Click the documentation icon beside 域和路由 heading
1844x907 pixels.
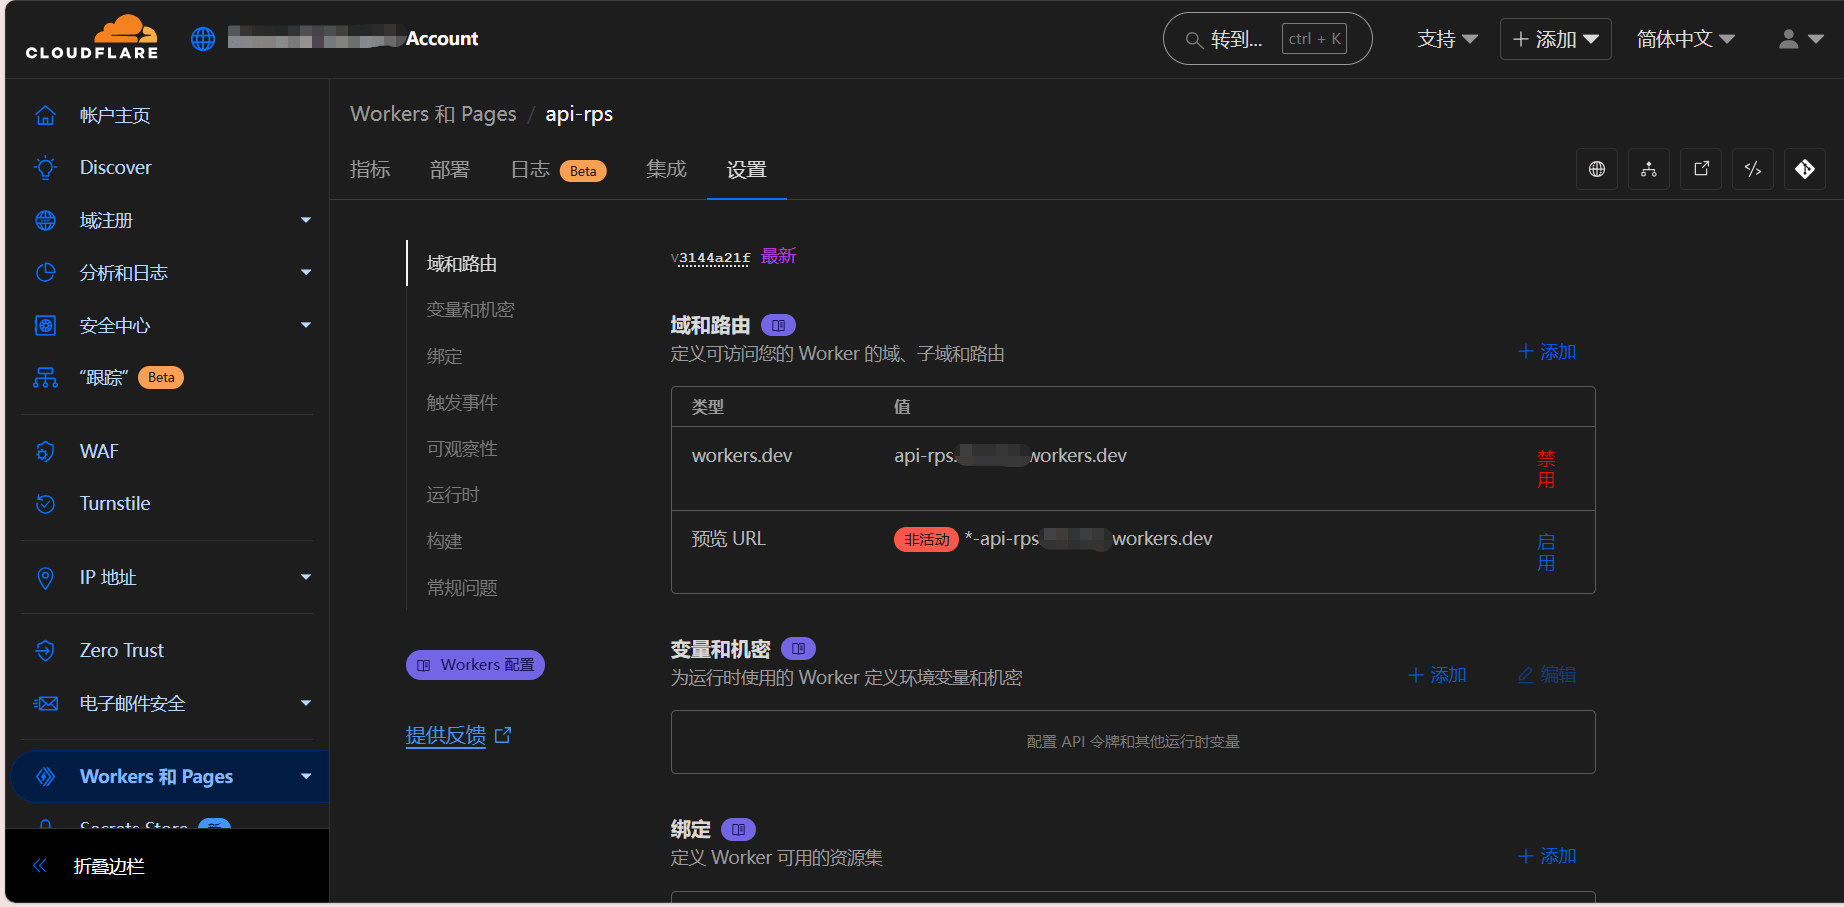pyautogui.click(x=778, y=325)
